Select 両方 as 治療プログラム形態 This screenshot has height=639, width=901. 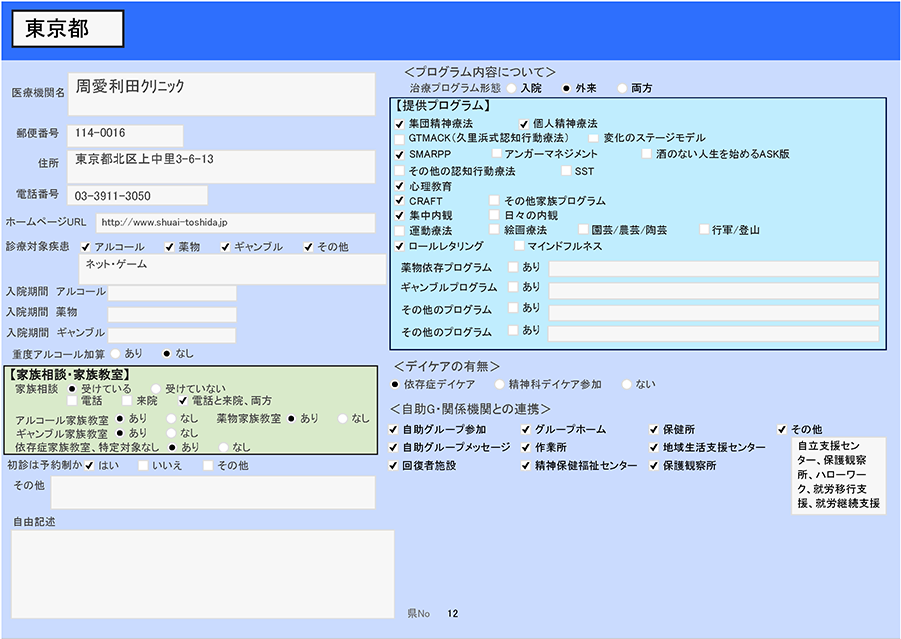pyautogui.click(x=622, y=88)
